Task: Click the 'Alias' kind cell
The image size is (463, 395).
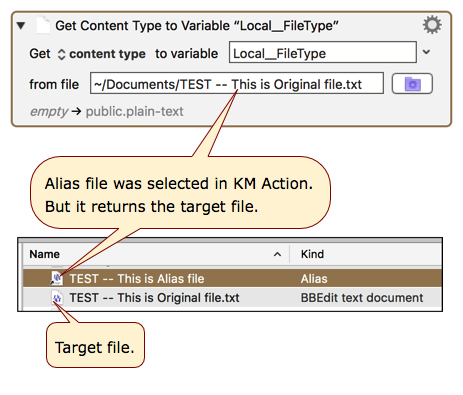Action: (314, 279)
